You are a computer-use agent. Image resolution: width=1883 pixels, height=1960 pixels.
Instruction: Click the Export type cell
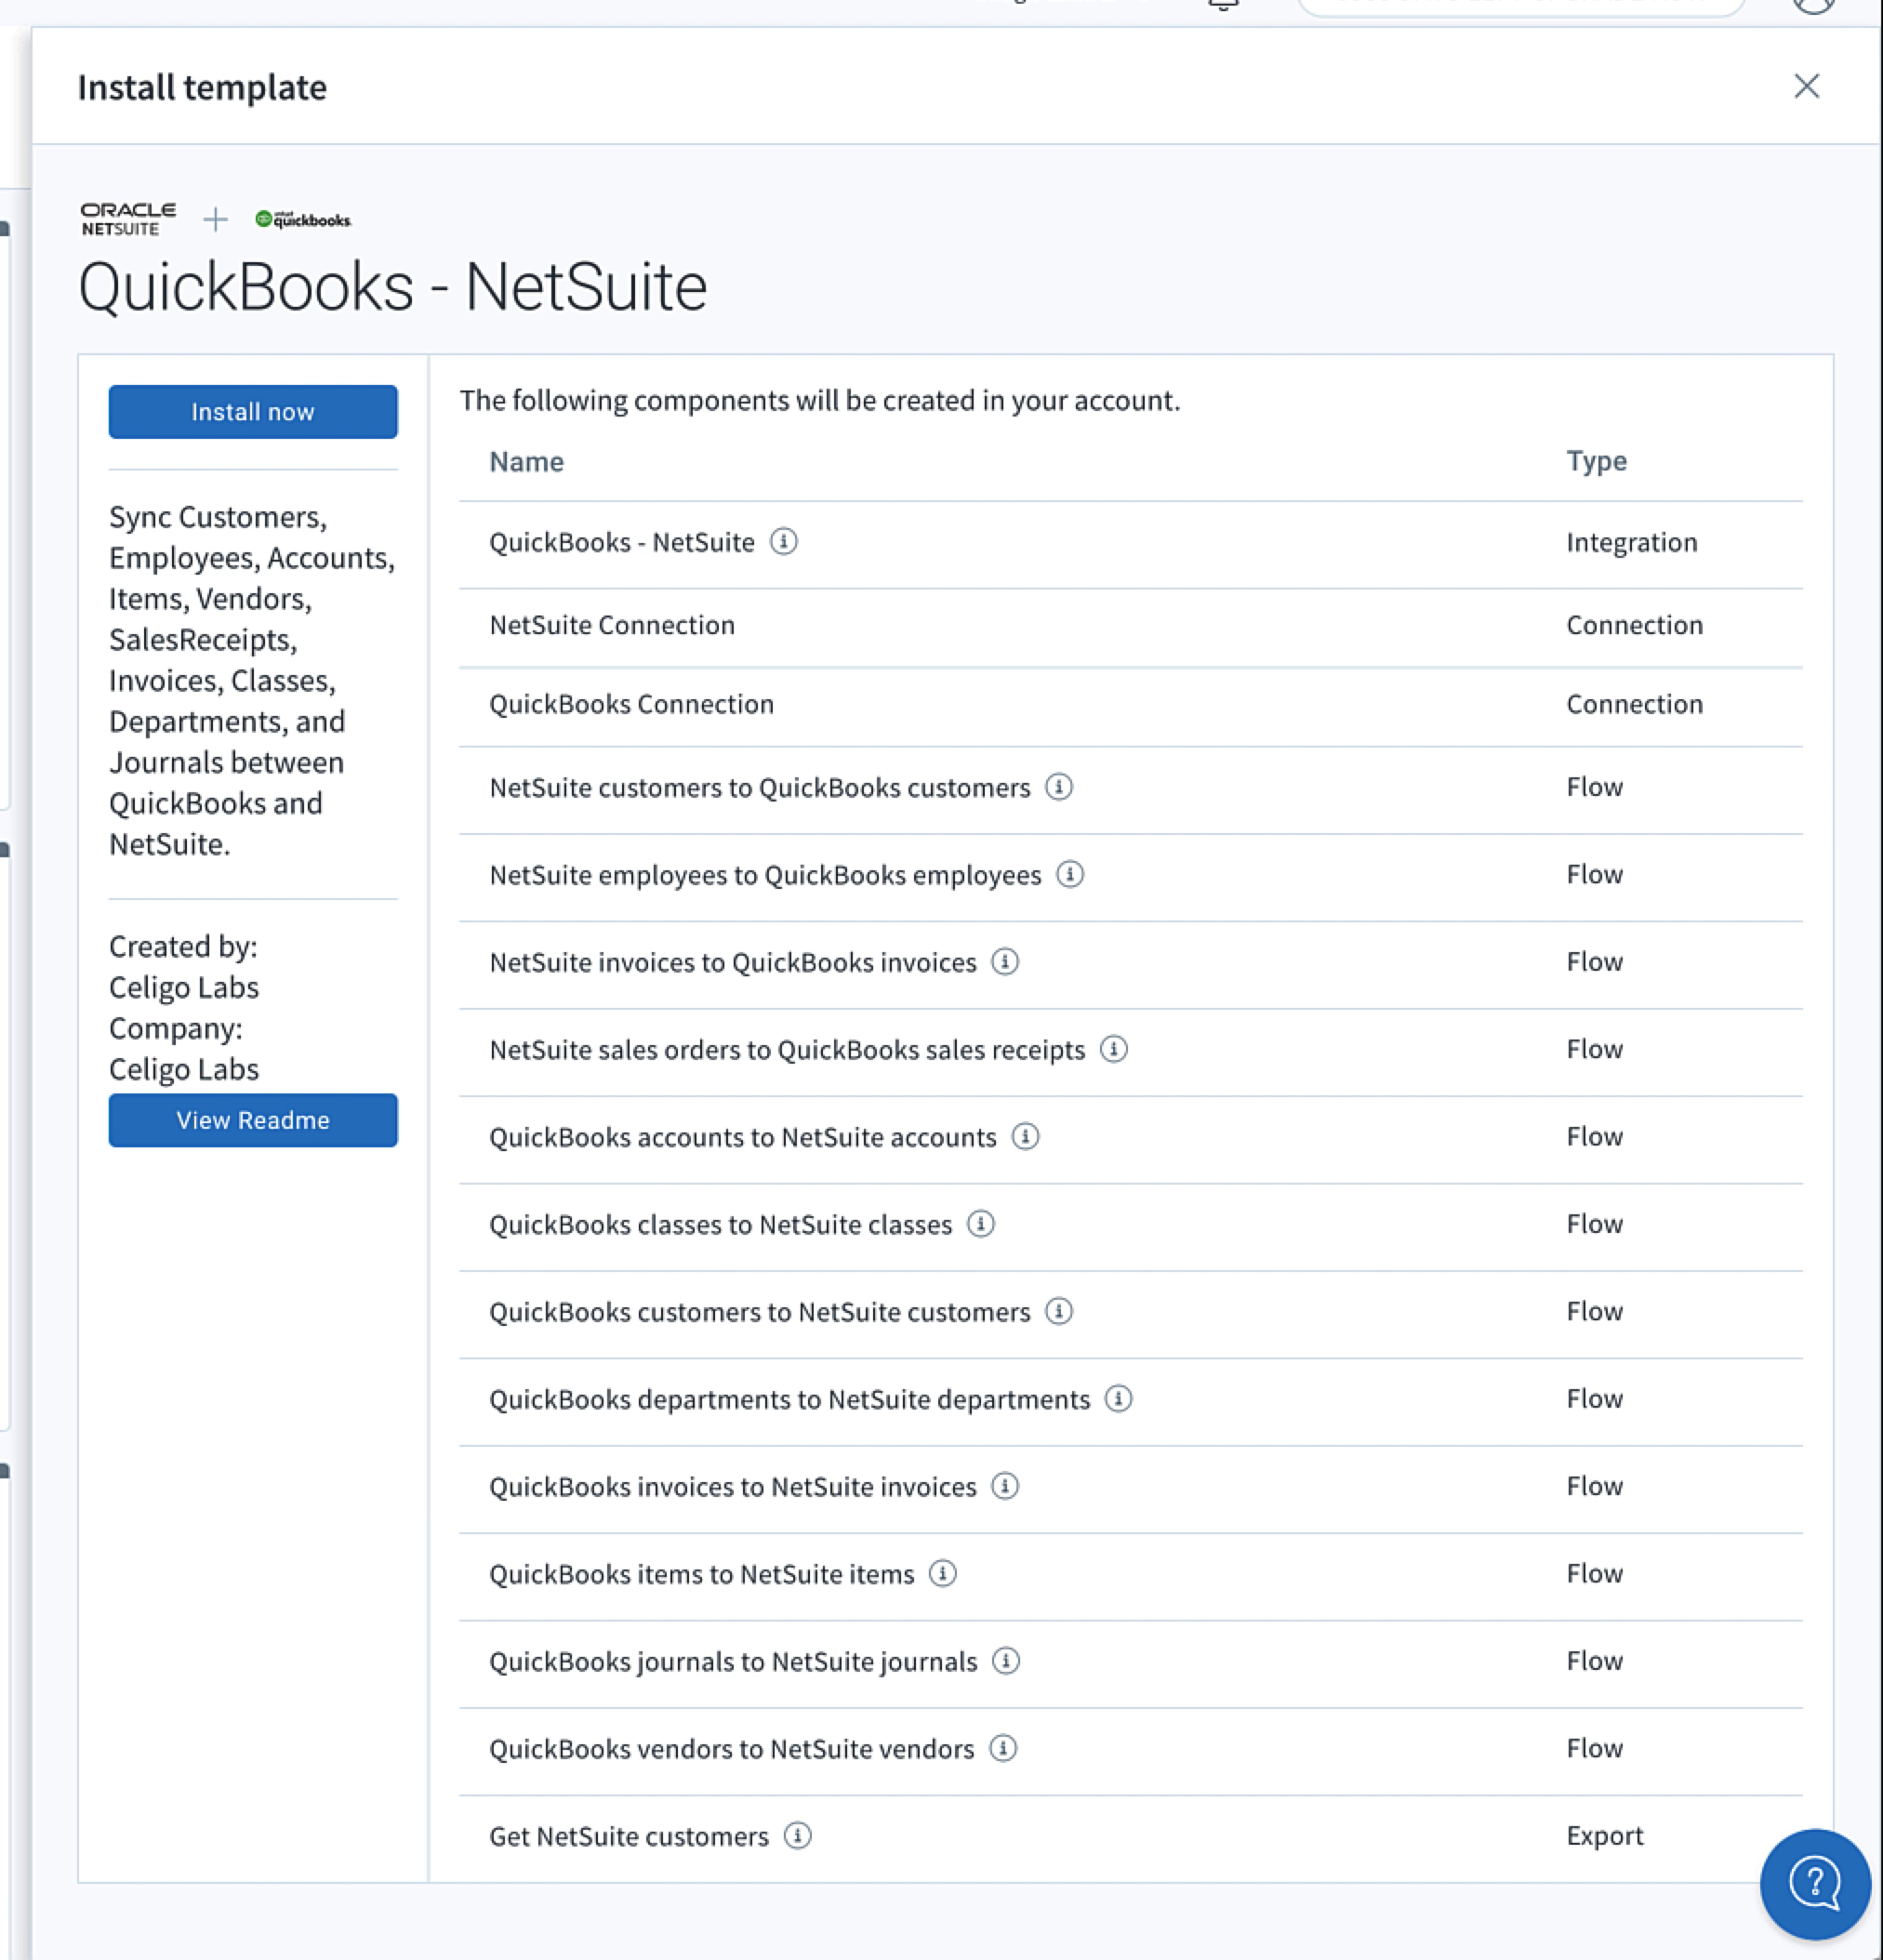[x=1605, y=1836]
